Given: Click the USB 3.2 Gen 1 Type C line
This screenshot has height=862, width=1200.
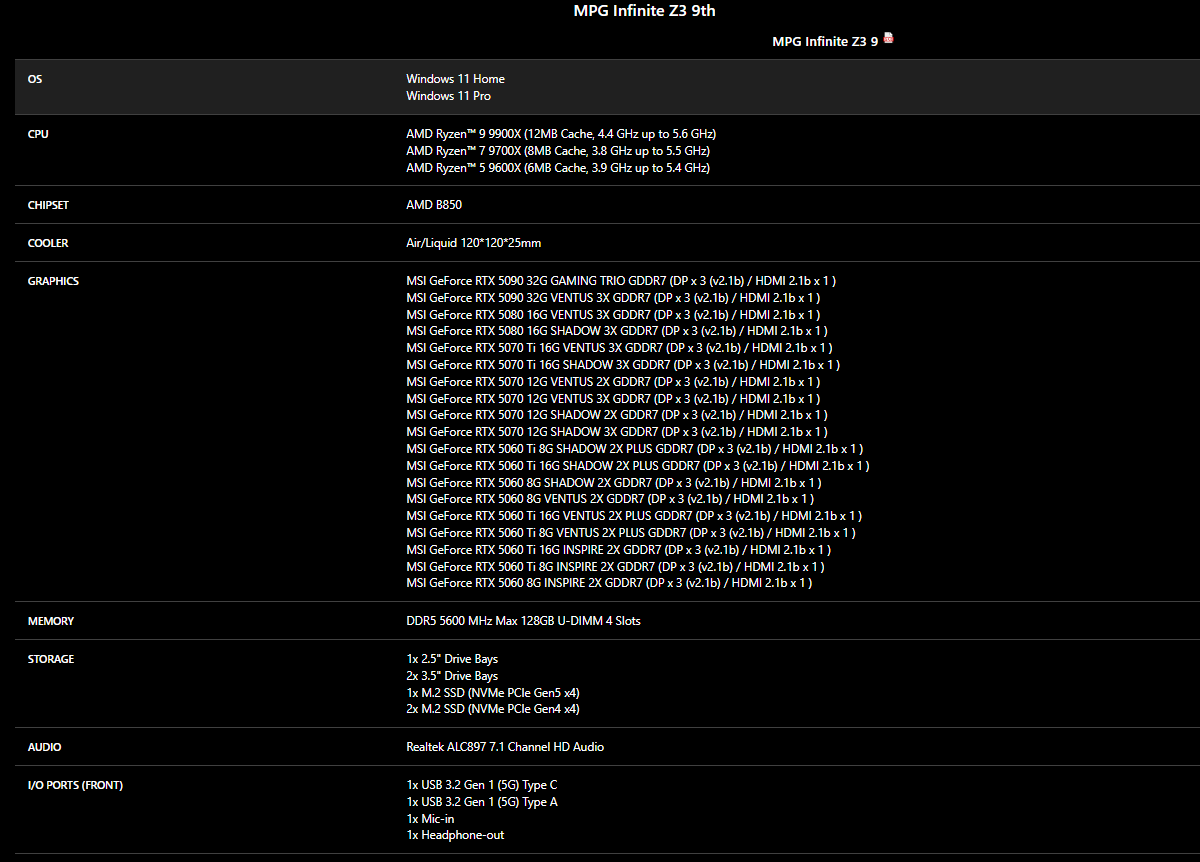Looking at the screenshot, I should pos(481,785).
